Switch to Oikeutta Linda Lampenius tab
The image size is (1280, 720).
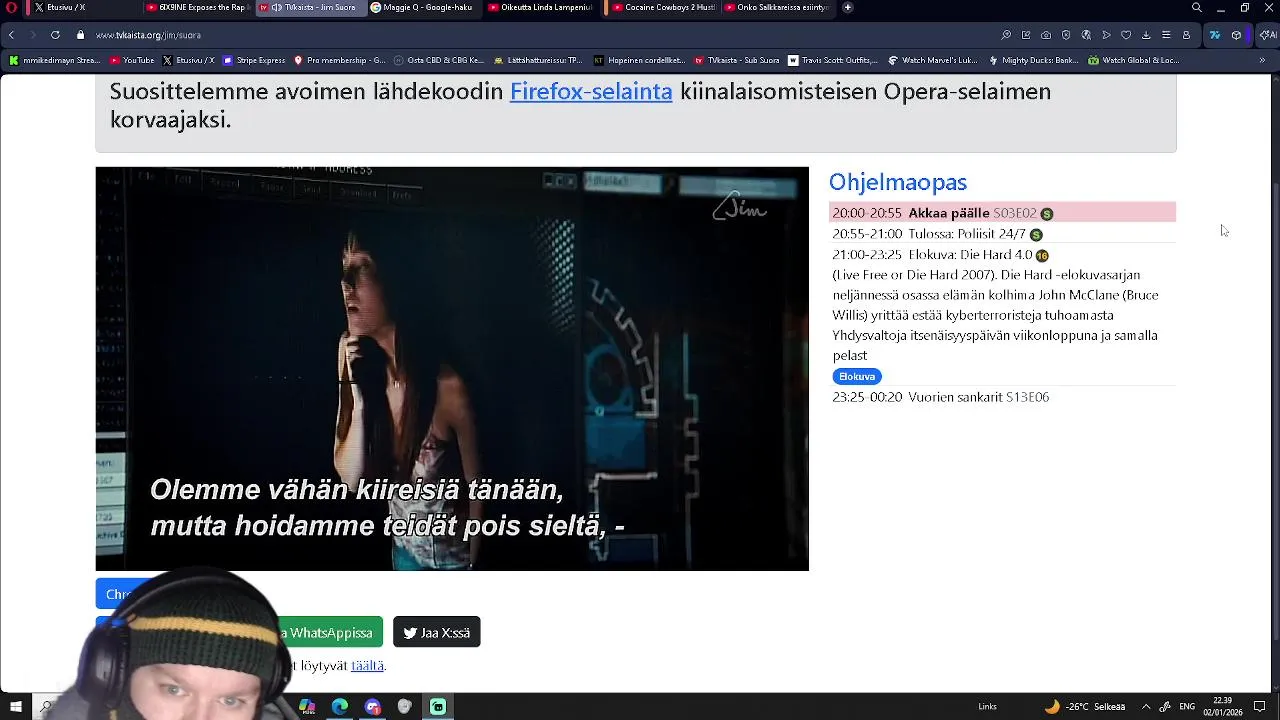541,7
